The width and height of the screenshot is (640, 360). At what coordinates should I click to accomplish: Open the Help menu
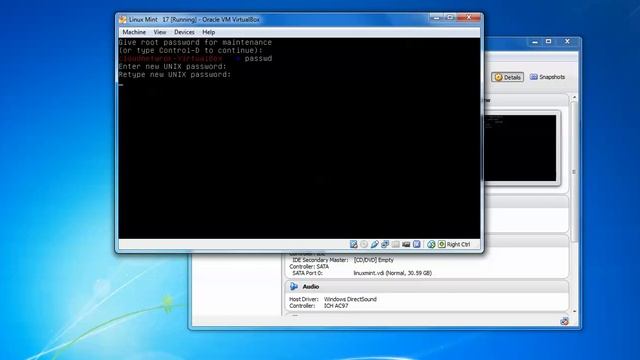click(x=209, y=32)
